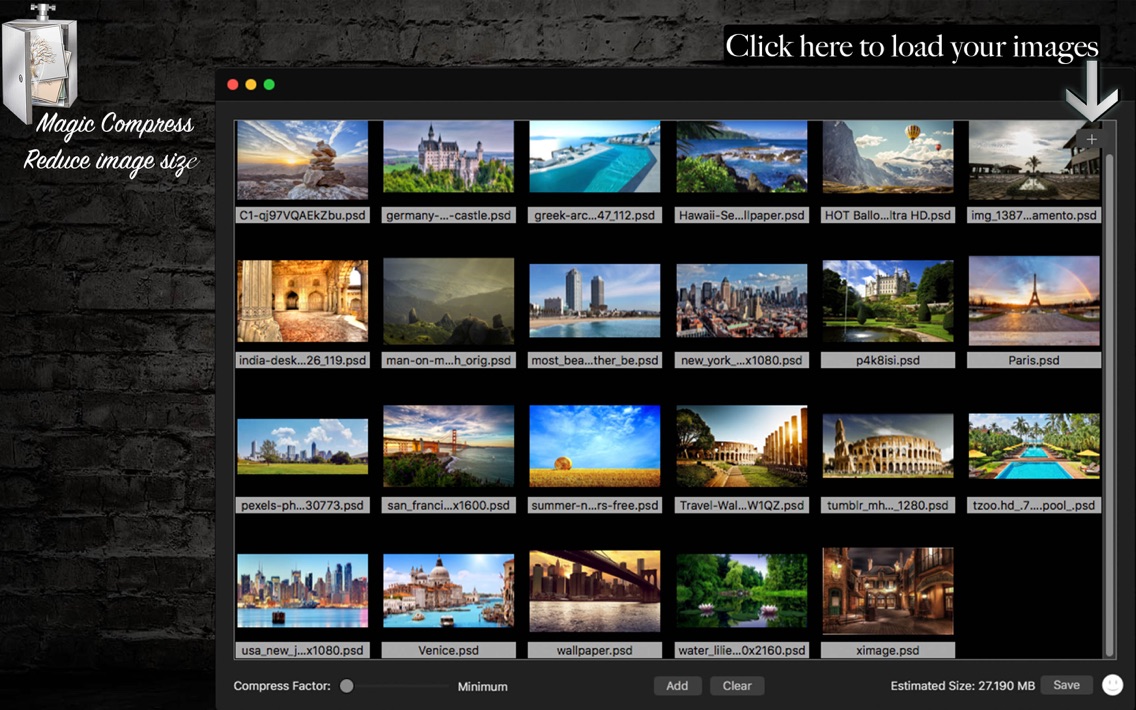Click the greek pool image thumbnail
The image size is (1136, 710).
[594, 157]
